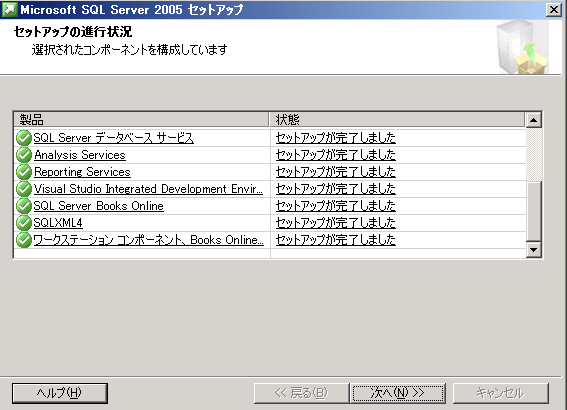The image size is (567, 410).
Task: Click the check icon beside Visual Studio Integrated Development
Action: (24, 189)
